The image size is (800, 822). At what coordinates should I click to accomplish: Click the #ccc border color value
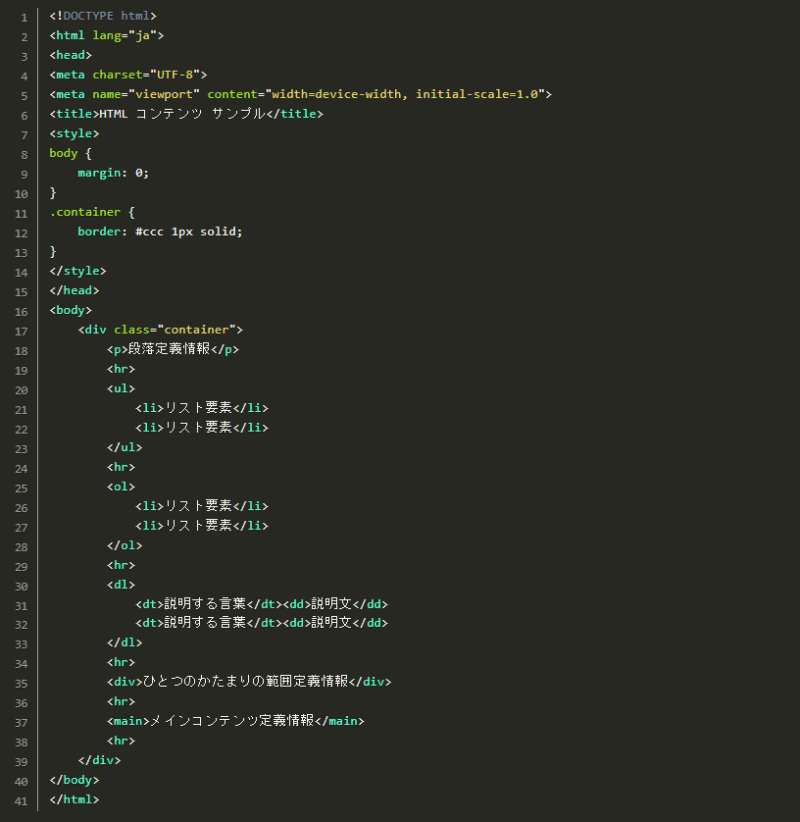(x=149, y=232)
